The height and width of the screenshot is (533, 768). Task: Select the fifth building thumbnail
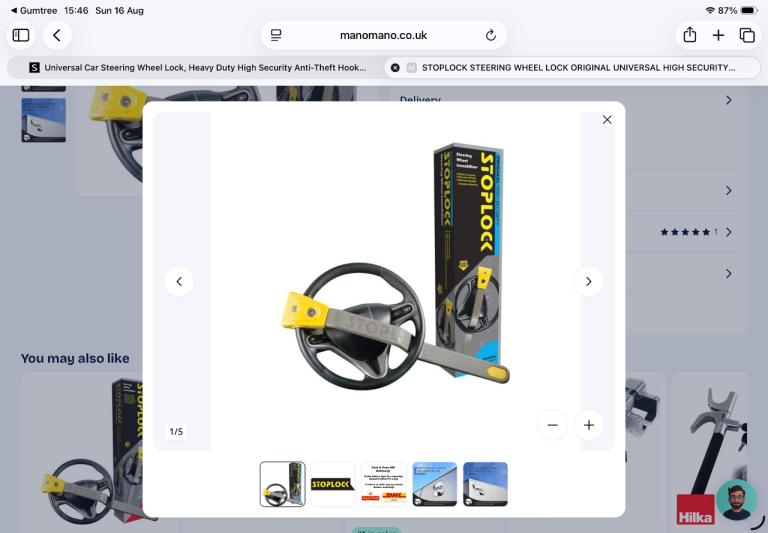pos(485,484)
